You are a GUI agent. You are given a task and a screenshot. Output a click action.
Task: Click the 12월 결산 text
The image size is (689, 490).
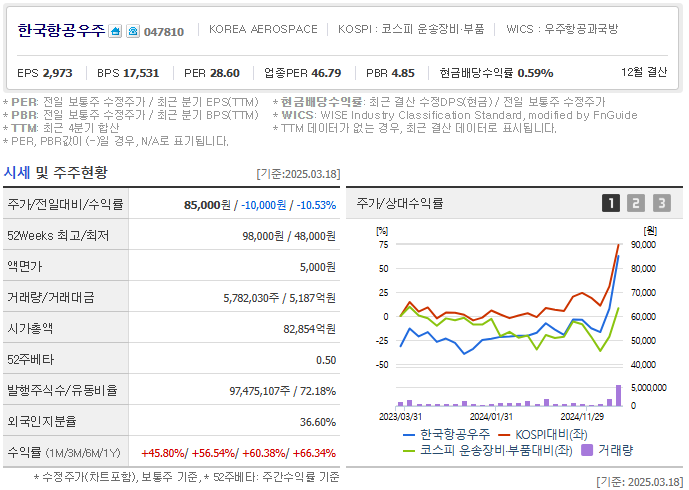point(644,72)
